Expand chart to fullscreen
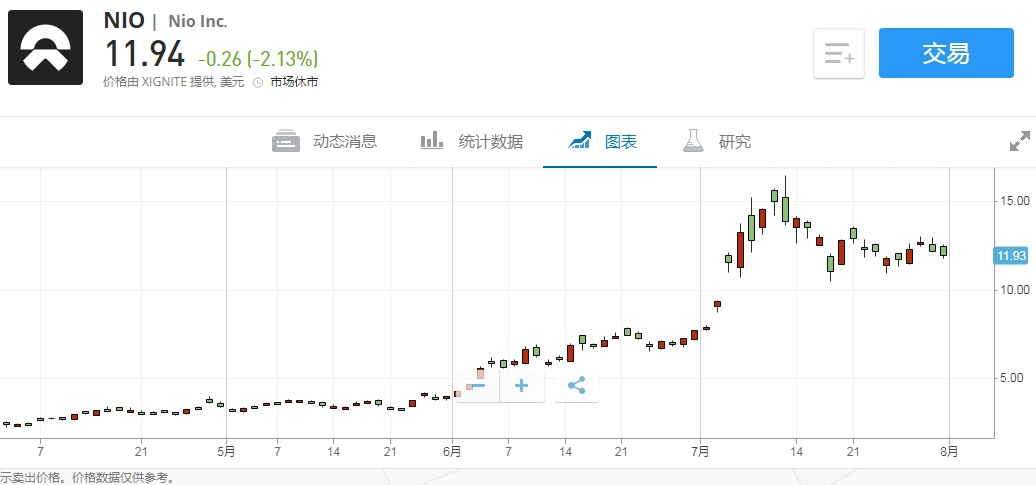Image resolution: width=1036 pixels, height=485 pixels. coord(1019,141)
